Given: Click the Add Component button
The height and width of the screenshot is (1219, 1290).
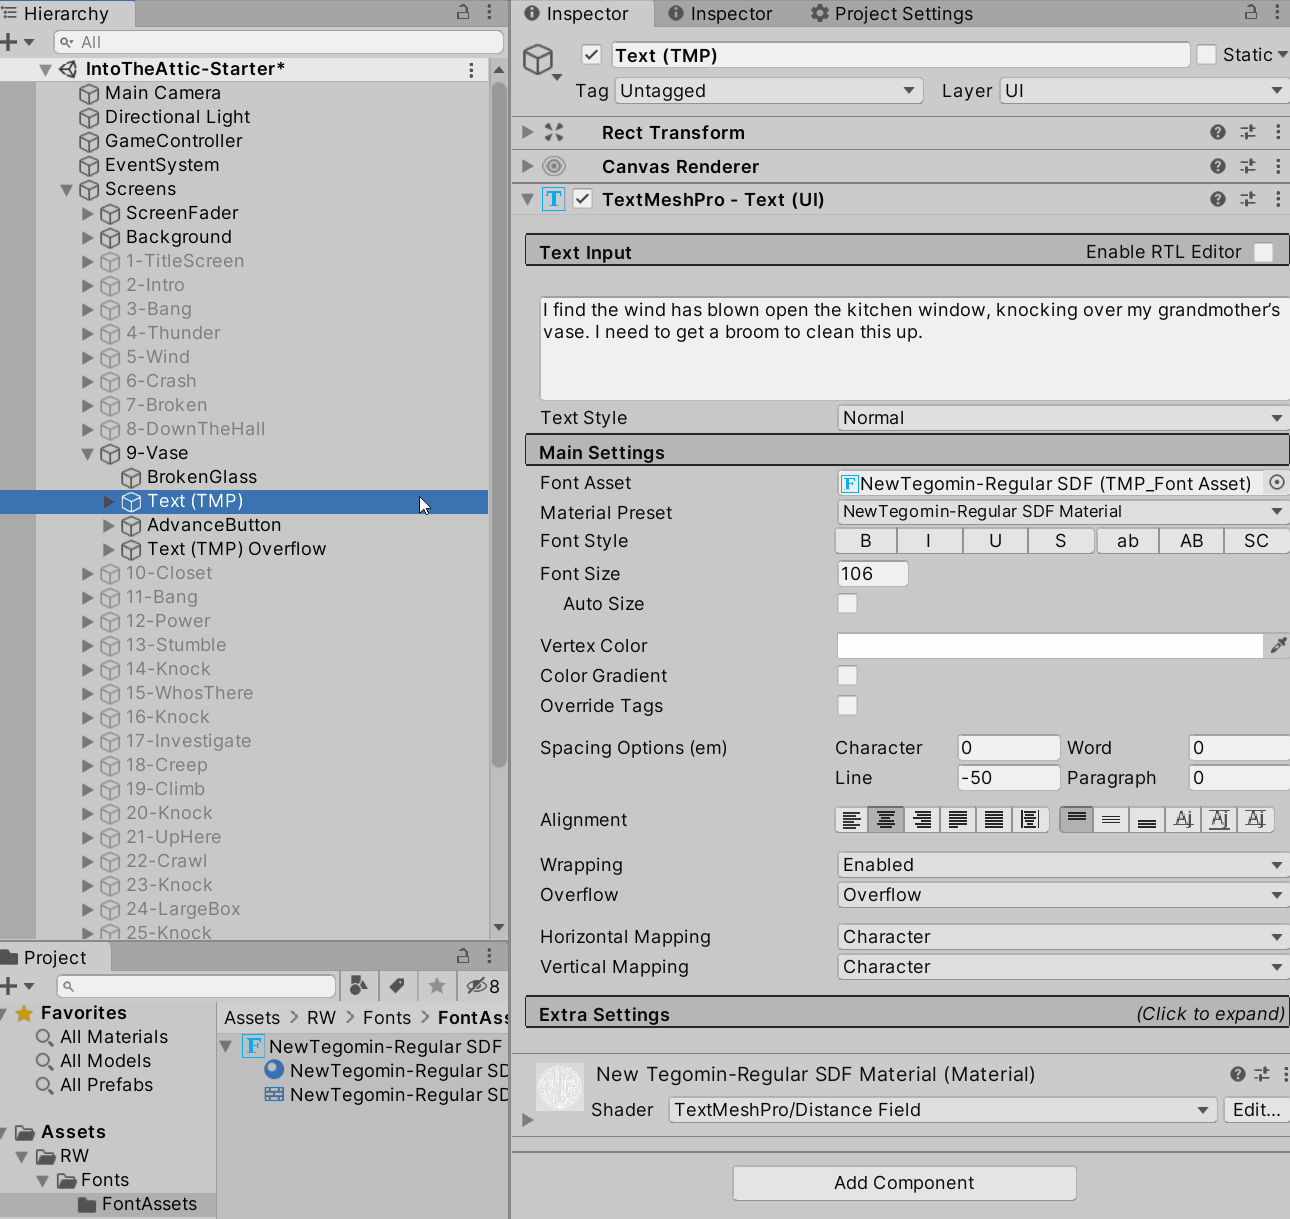Looking at the screenshot, I should click(904, 1183).
